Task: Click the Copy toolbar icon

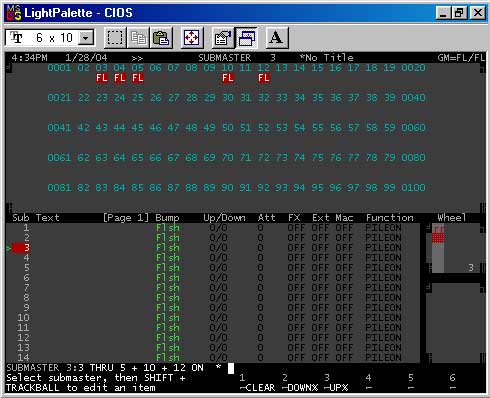Action: [x=138, y=38]
